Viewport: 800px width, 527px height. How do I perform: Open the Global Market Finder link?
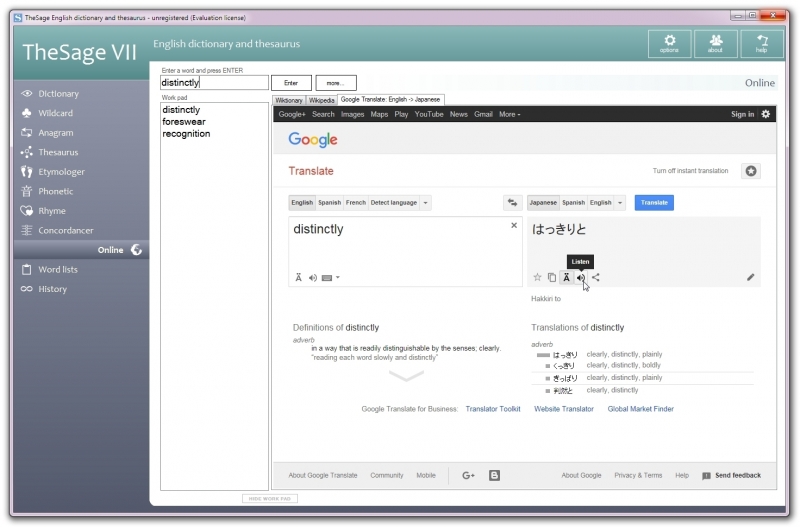click(640, 409)
